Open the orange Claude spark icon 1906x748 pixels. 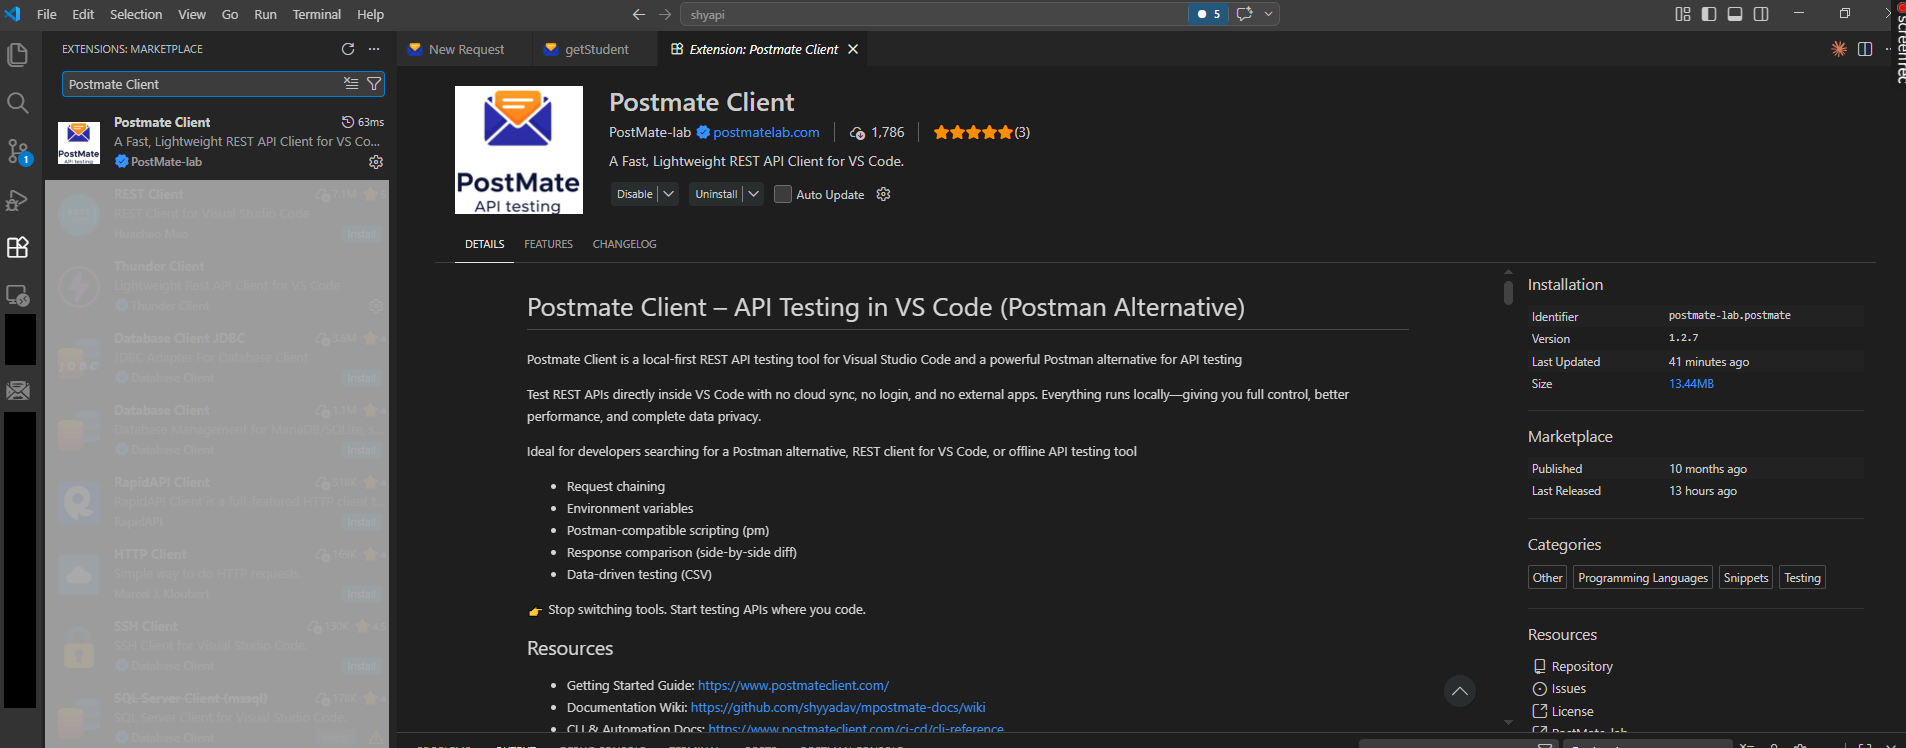(1839, 49)
